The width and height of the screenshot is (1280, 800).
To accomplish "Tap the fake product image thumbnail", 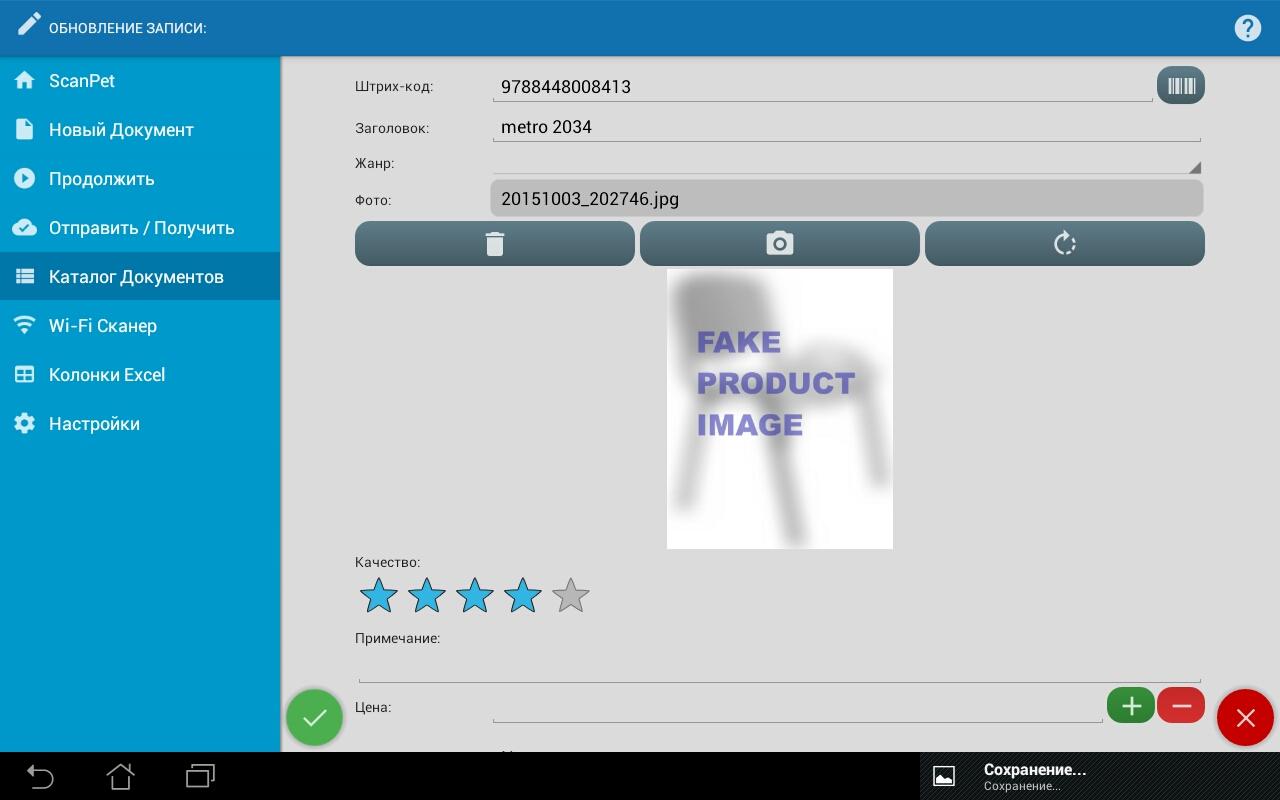I will 780,409.
